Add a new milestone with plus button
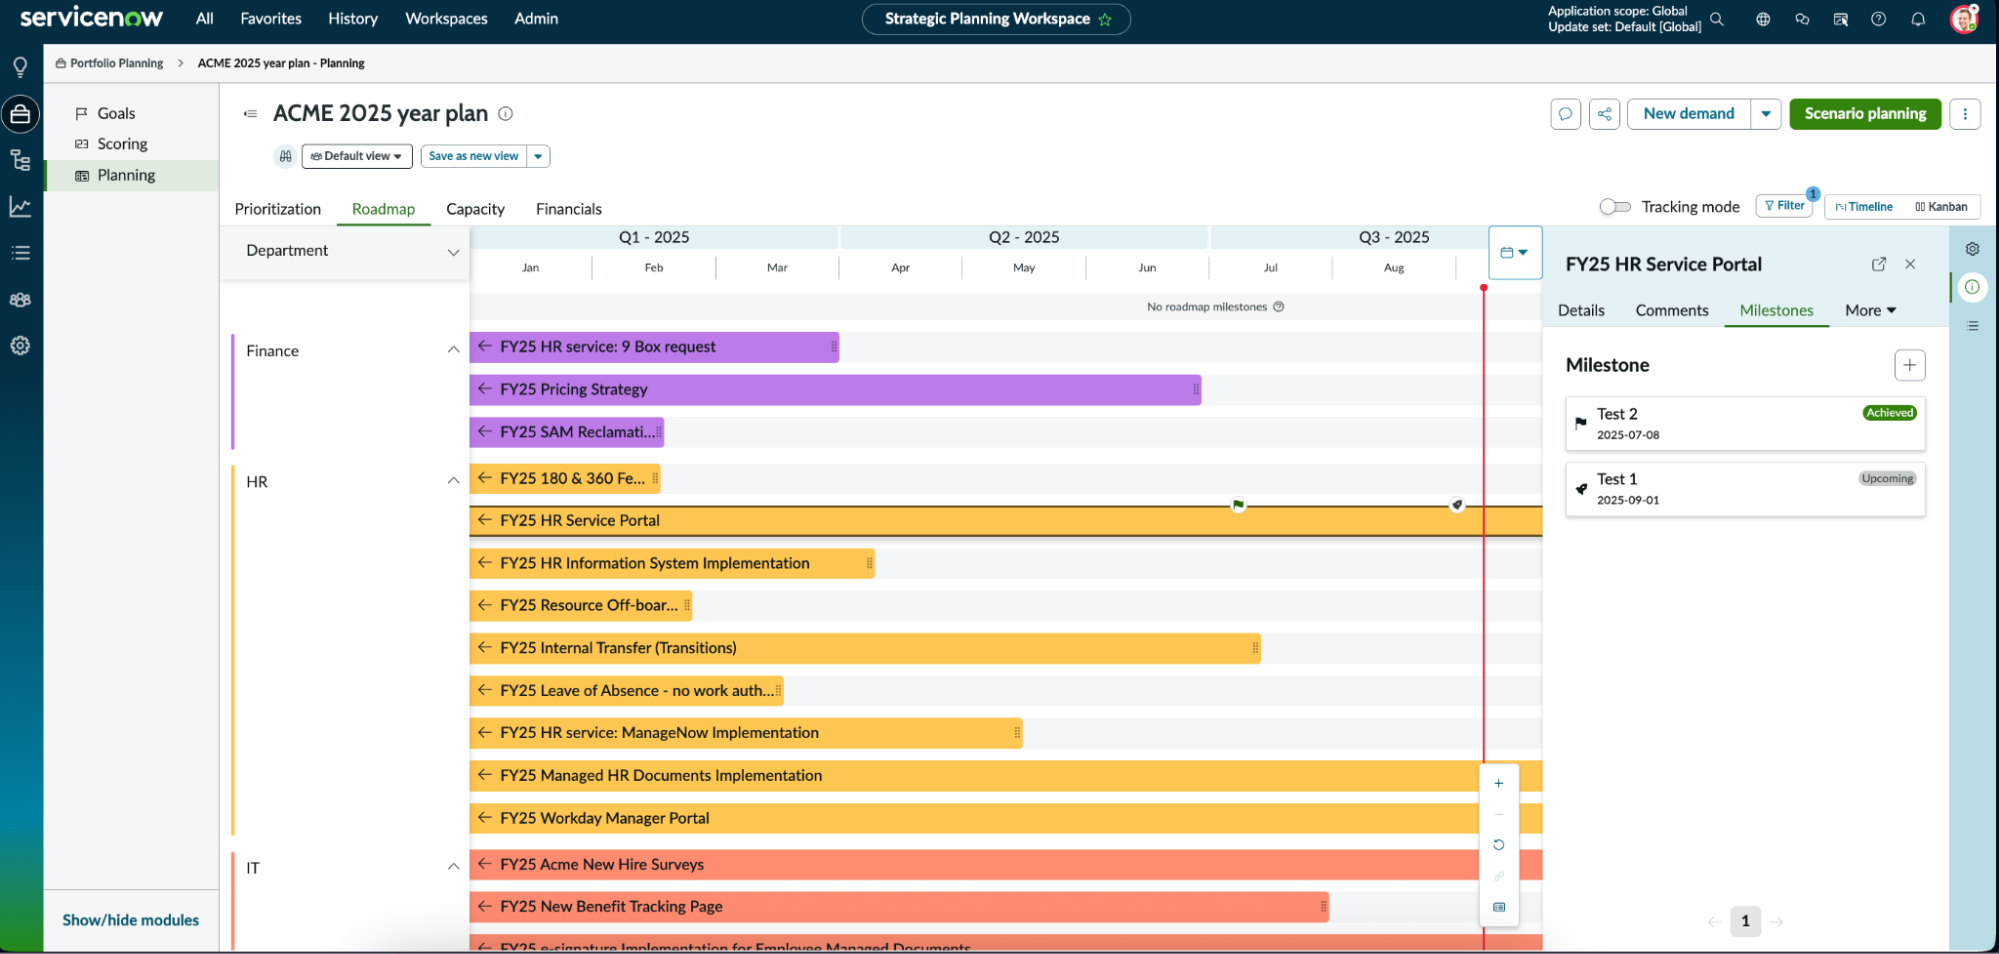 pyautogui.click(x=1909, y=365)
